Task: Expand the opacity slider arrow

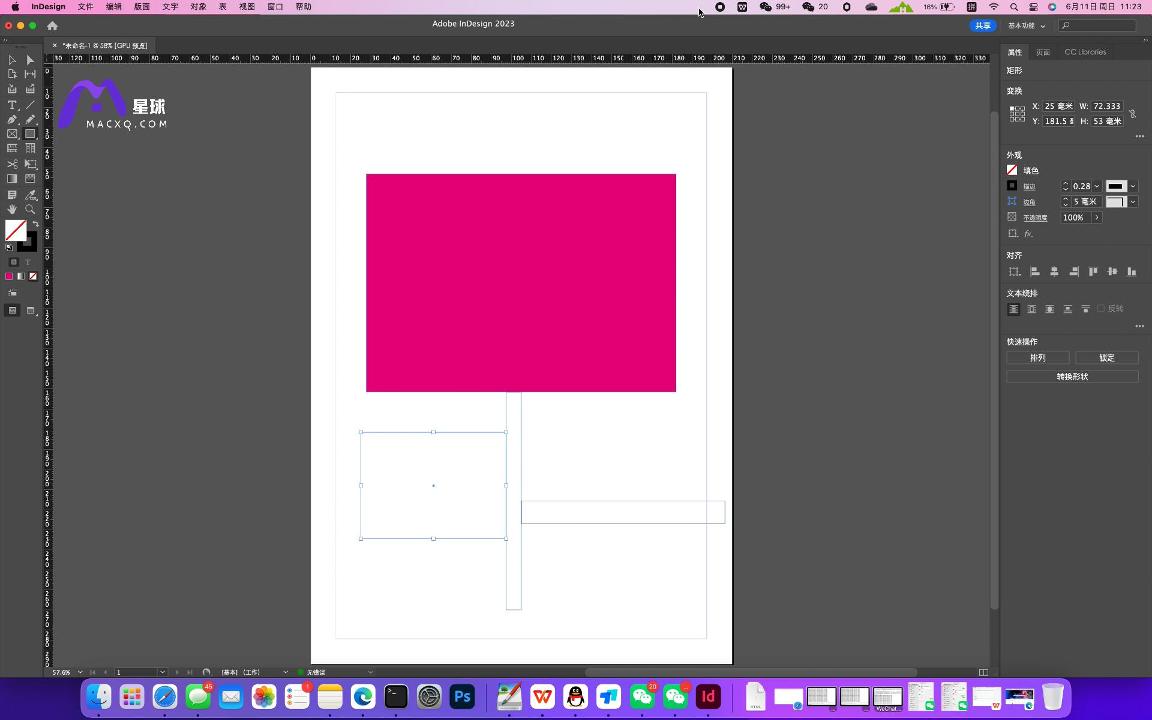Action: (x=1097, y=217)
